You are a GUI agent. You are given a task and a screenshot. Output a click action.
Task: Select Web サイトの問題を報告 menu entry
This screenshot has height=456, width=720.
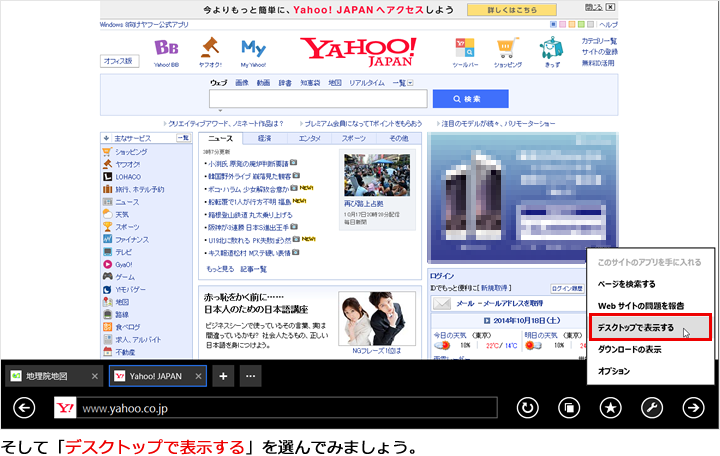click(x=641, y=306)
